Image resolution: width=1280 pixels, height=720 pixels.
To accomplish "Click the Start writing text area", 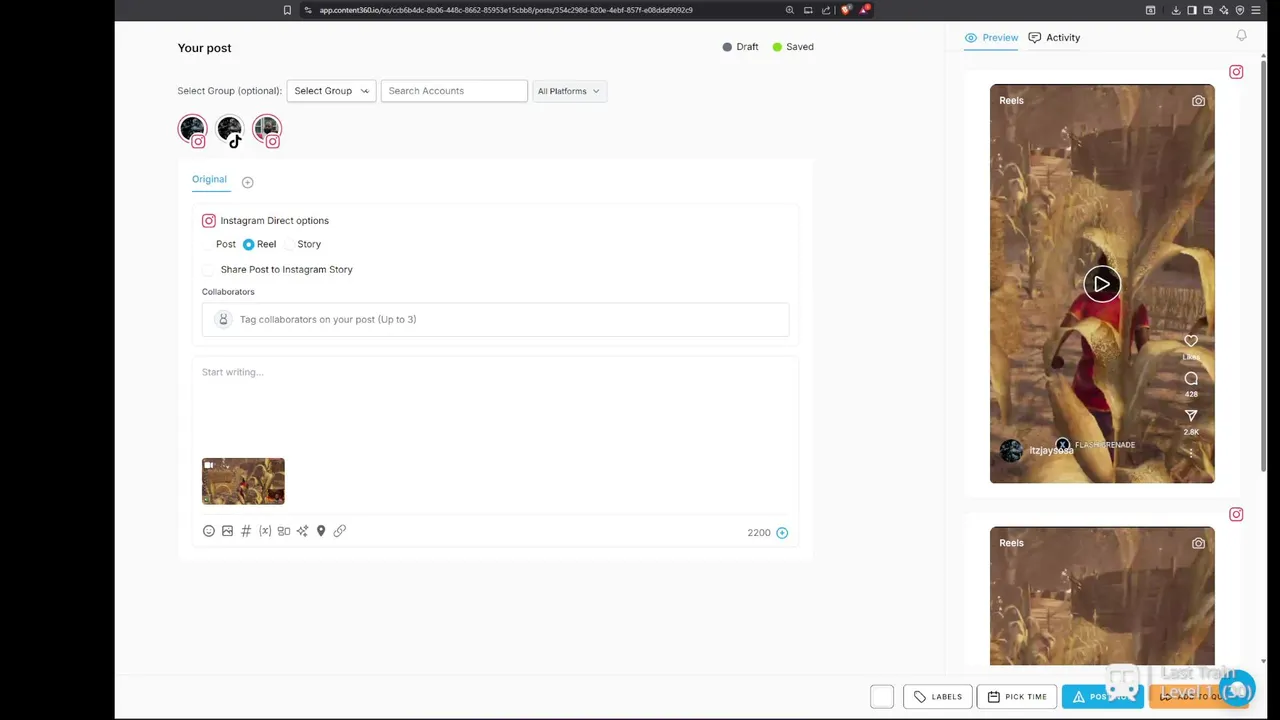I will [496, 405].
